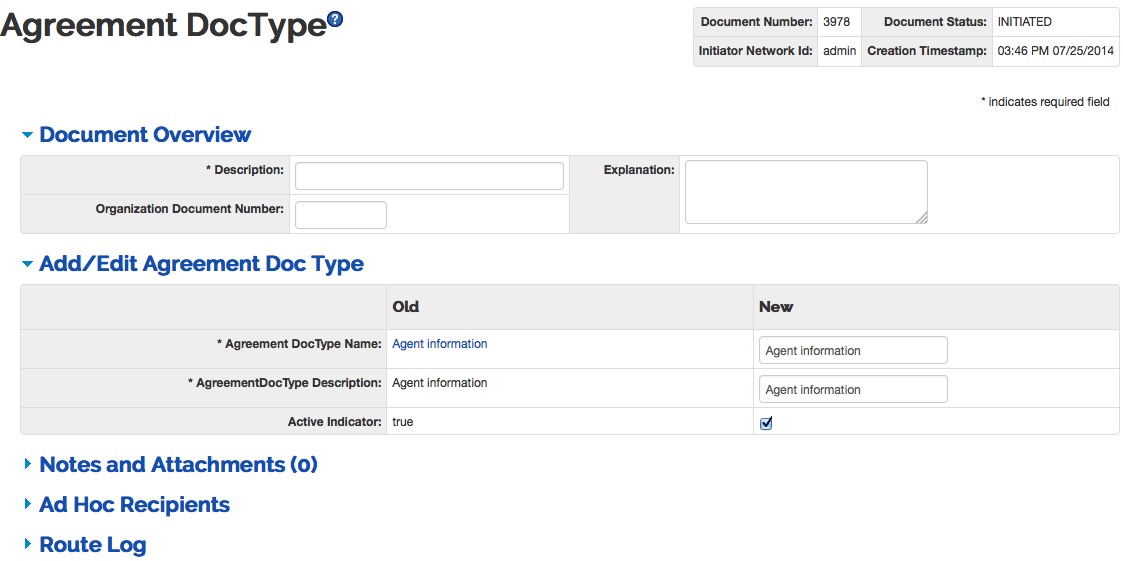
Task: Click into the Description input field
Action: (x=429, y=176)
